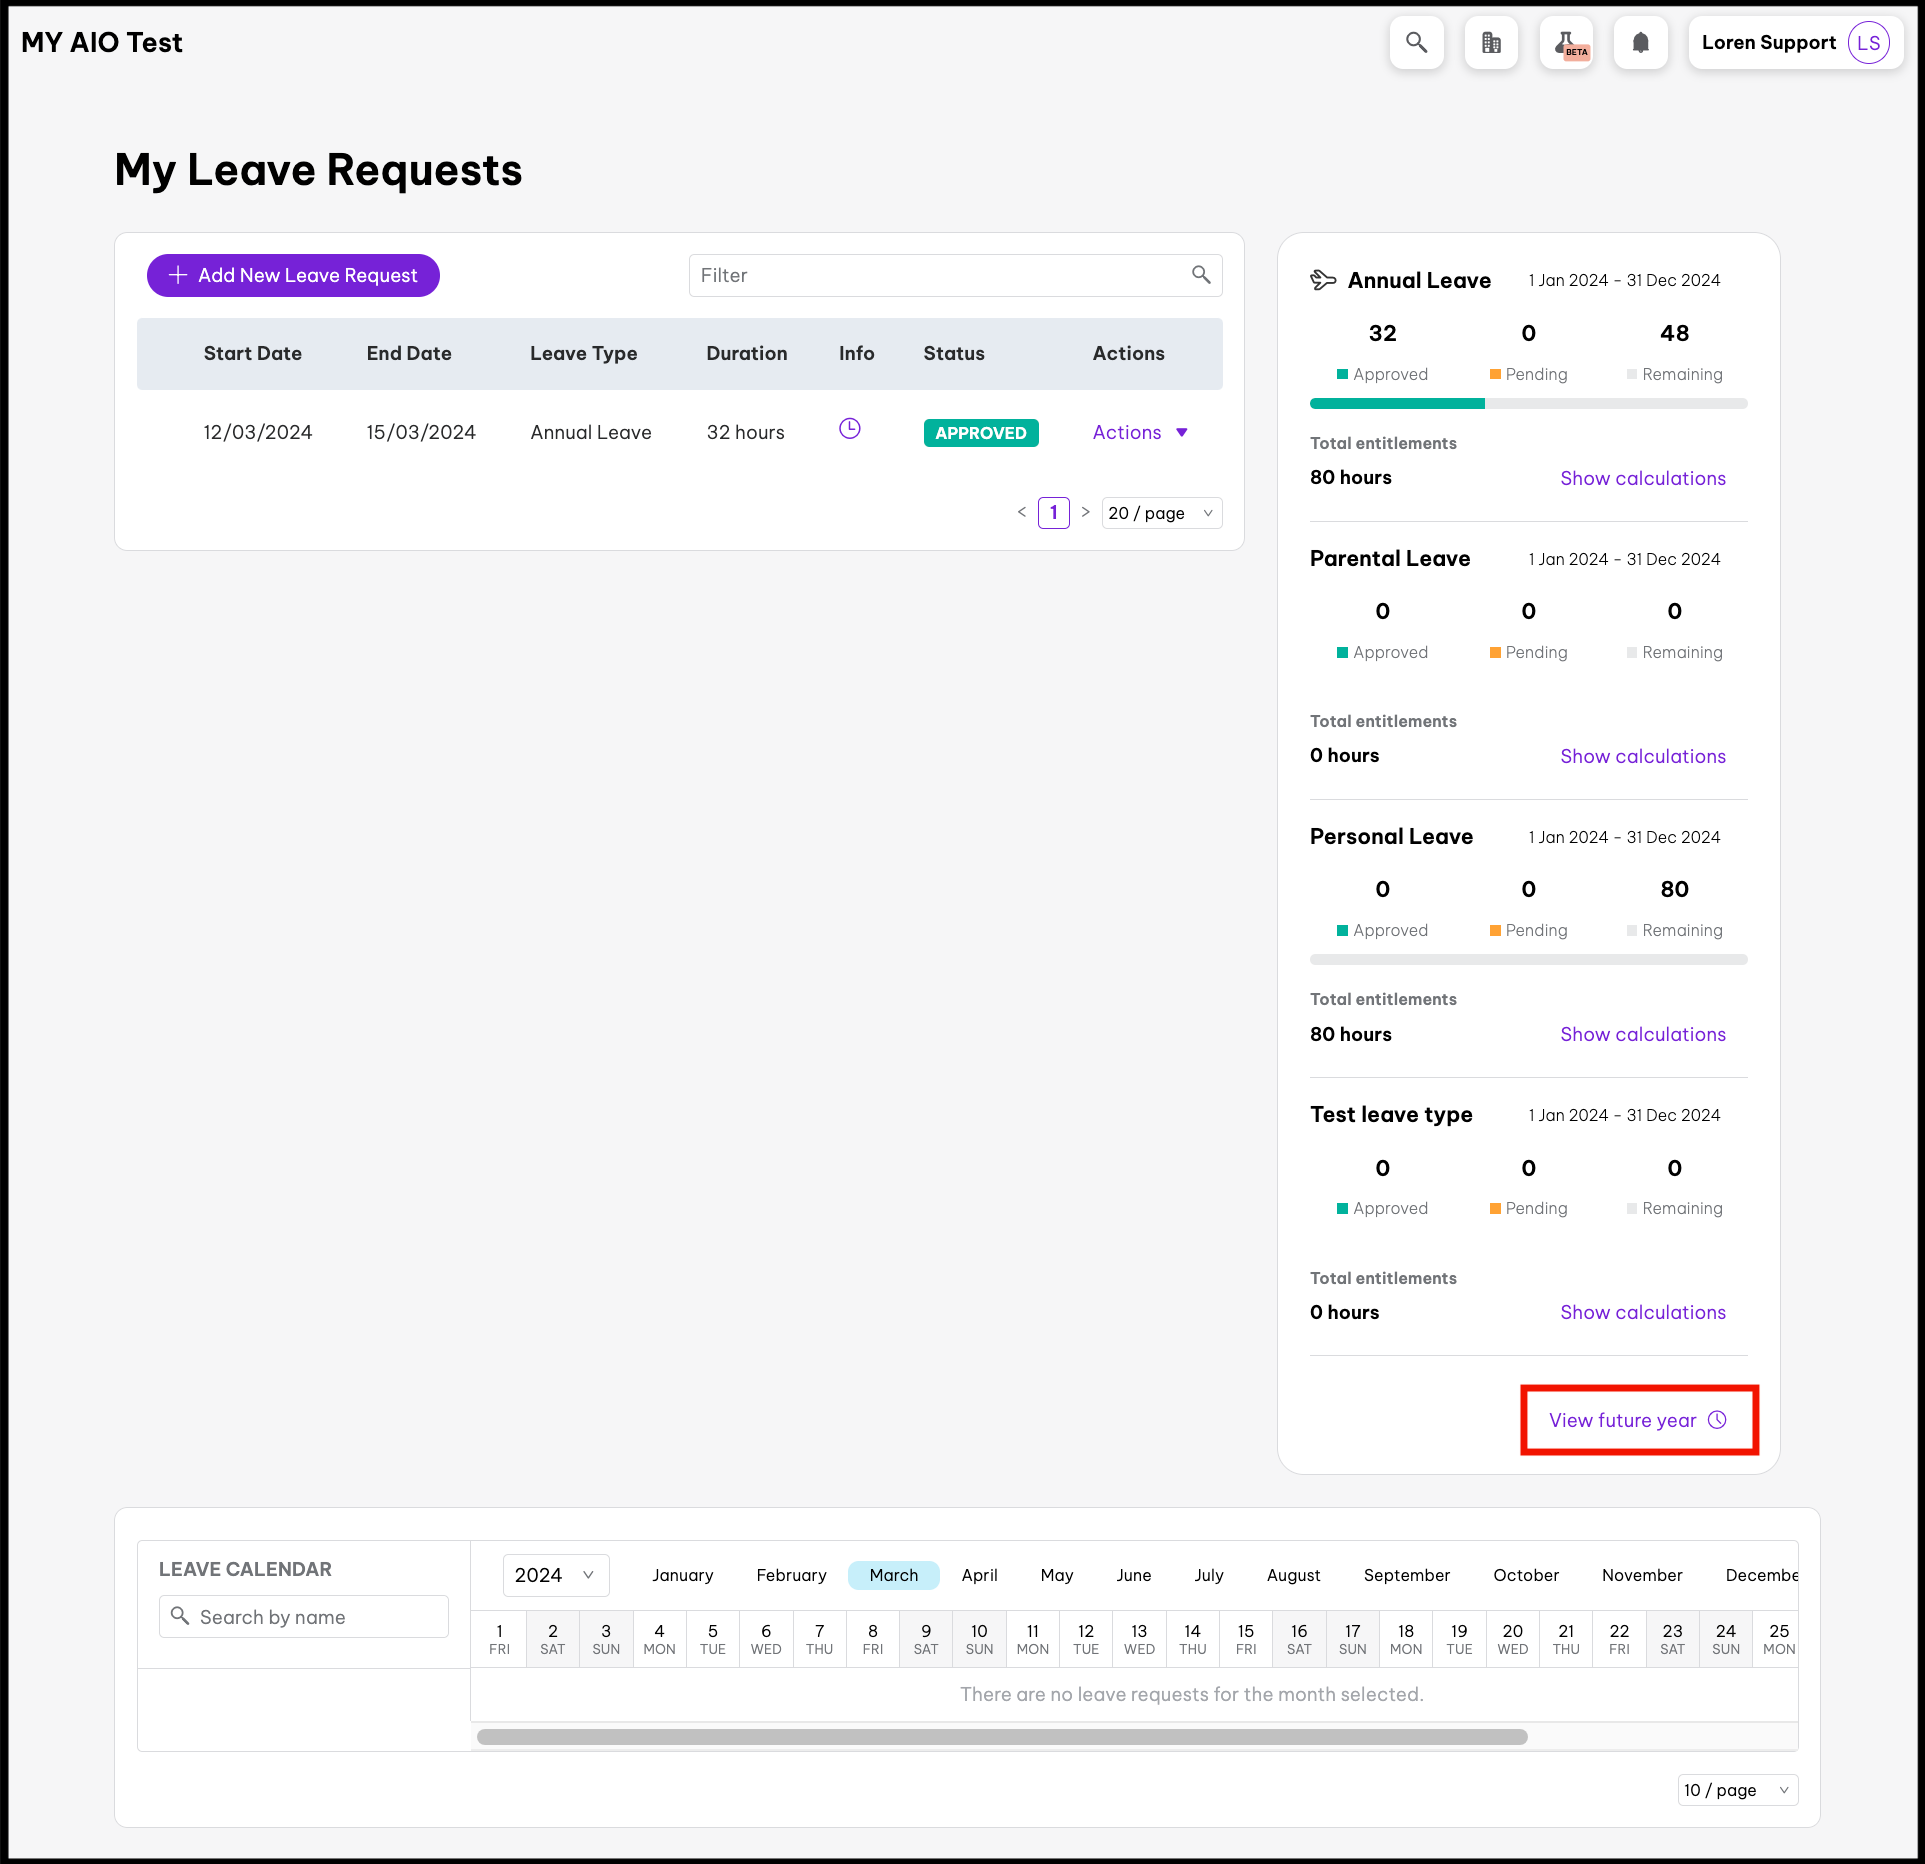This screenshot has height=1864, width=1925.
Task: Click the clock info icon for Annual Leave request
Action: [850, 429]
